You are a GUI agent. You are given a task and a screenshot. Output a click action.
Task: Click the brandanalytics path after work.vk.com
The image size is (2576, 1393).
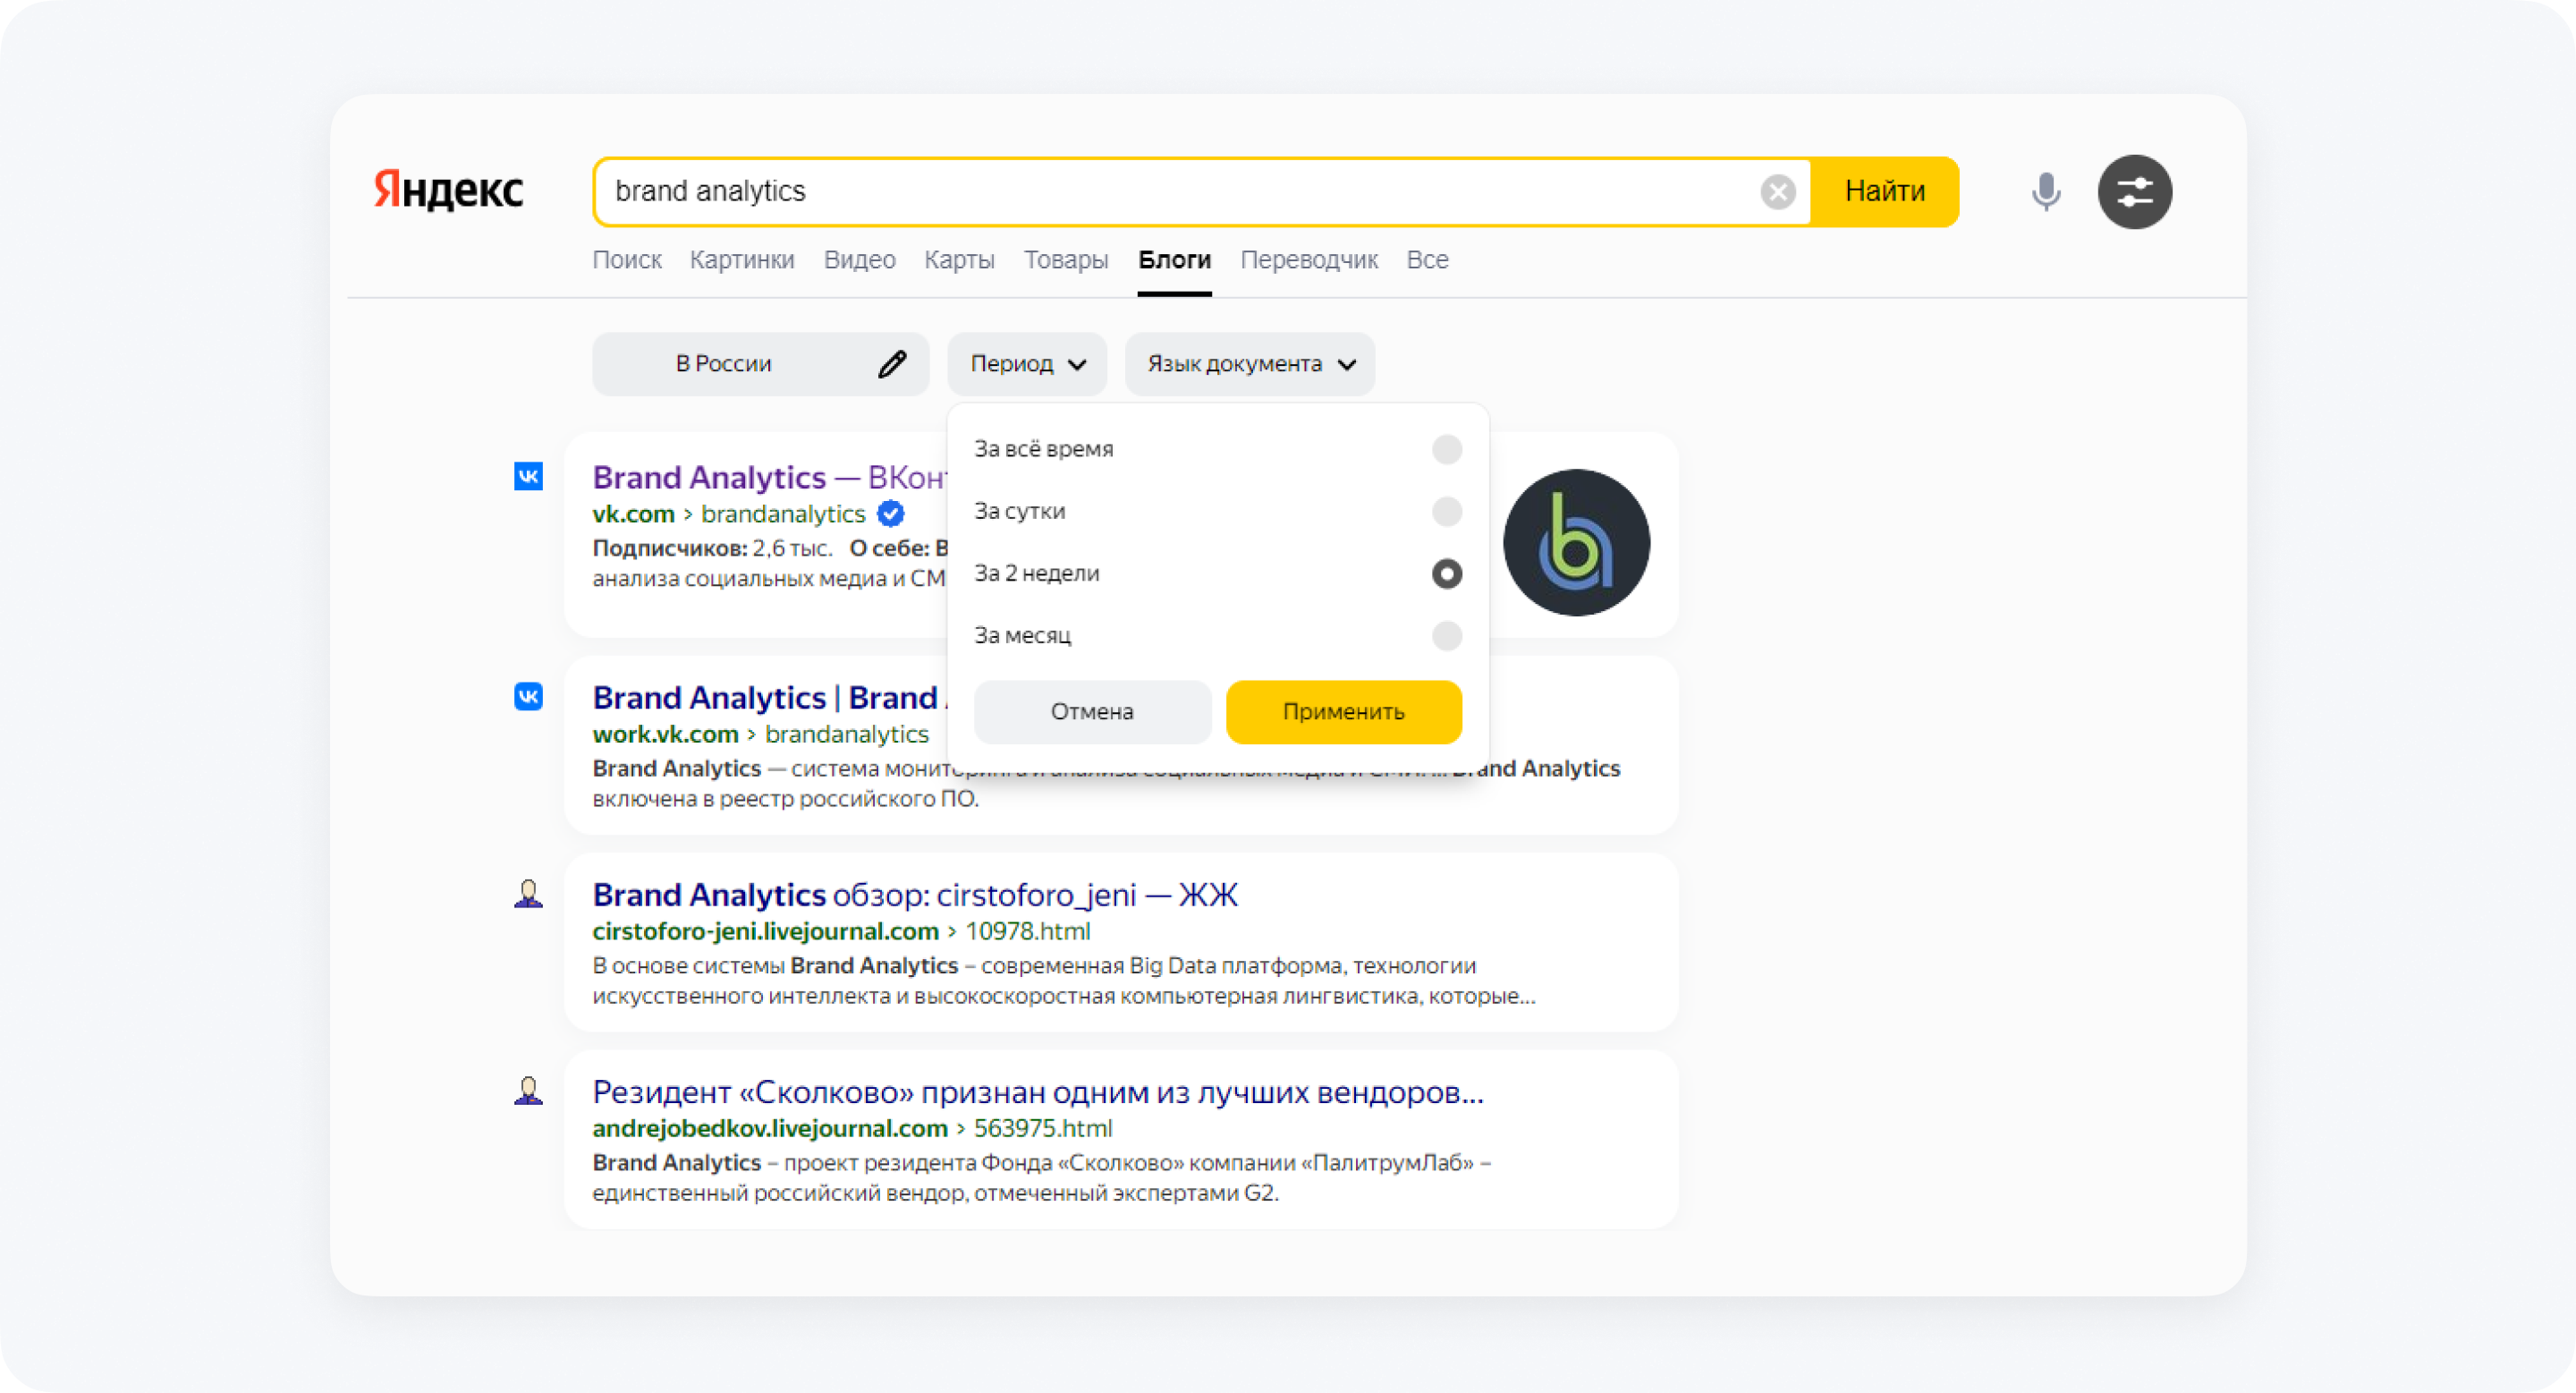(847, 734)
